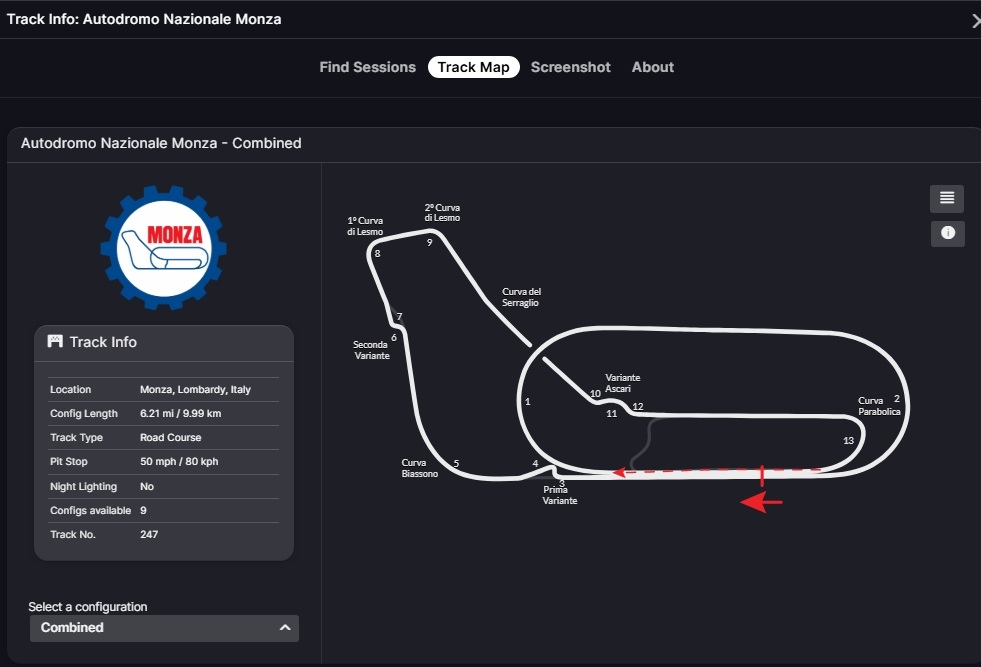Collapse the Track Info panel header
Screen dimensions: 981x667
click(163, 340)
